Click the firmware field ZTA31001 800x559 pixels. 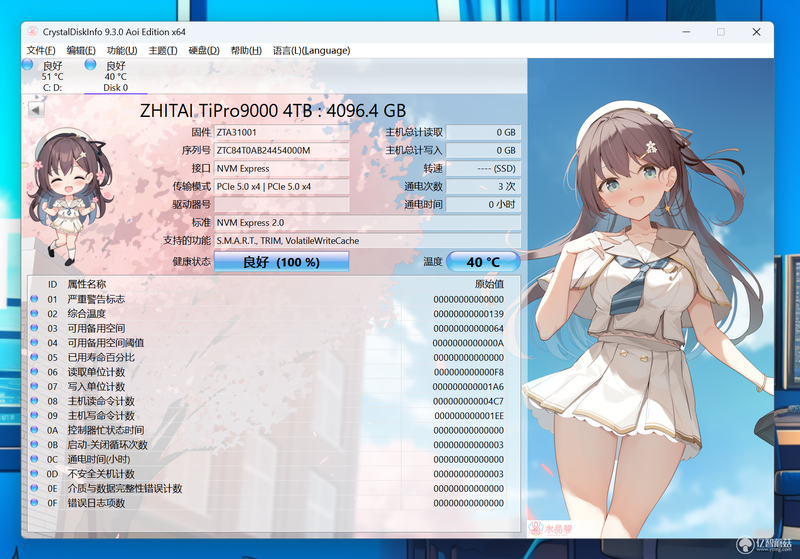tap(282, 133)
